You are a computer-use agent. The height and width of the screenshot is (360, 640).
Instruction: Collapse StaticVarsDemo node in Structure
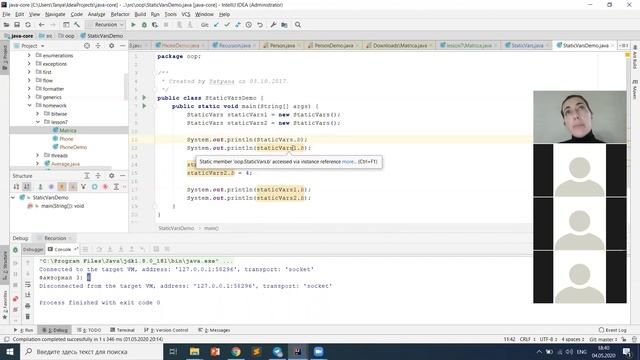[x=13, y=198]
